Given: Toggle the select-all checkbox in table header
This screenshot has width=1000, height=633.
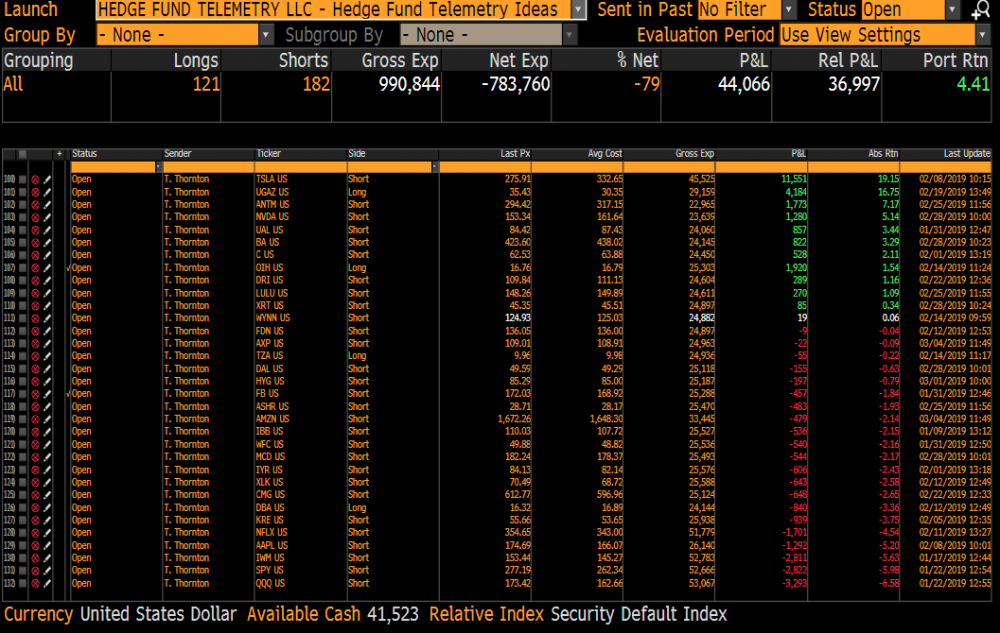Looking at the screenshot, I should [x=22, y=154].
